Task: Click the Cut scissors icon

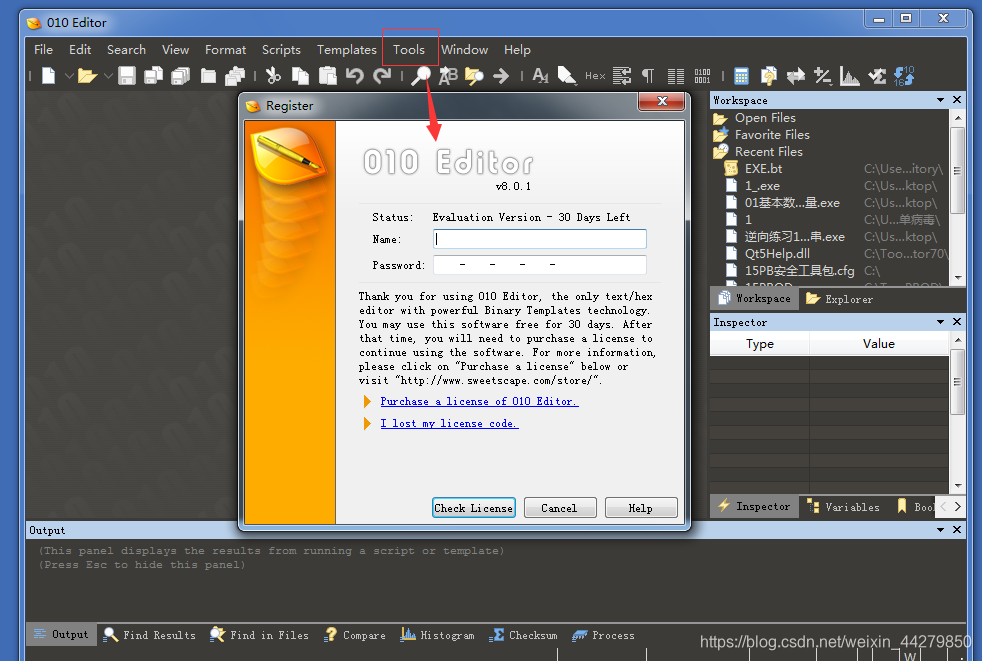Action: tap(273, 76)
